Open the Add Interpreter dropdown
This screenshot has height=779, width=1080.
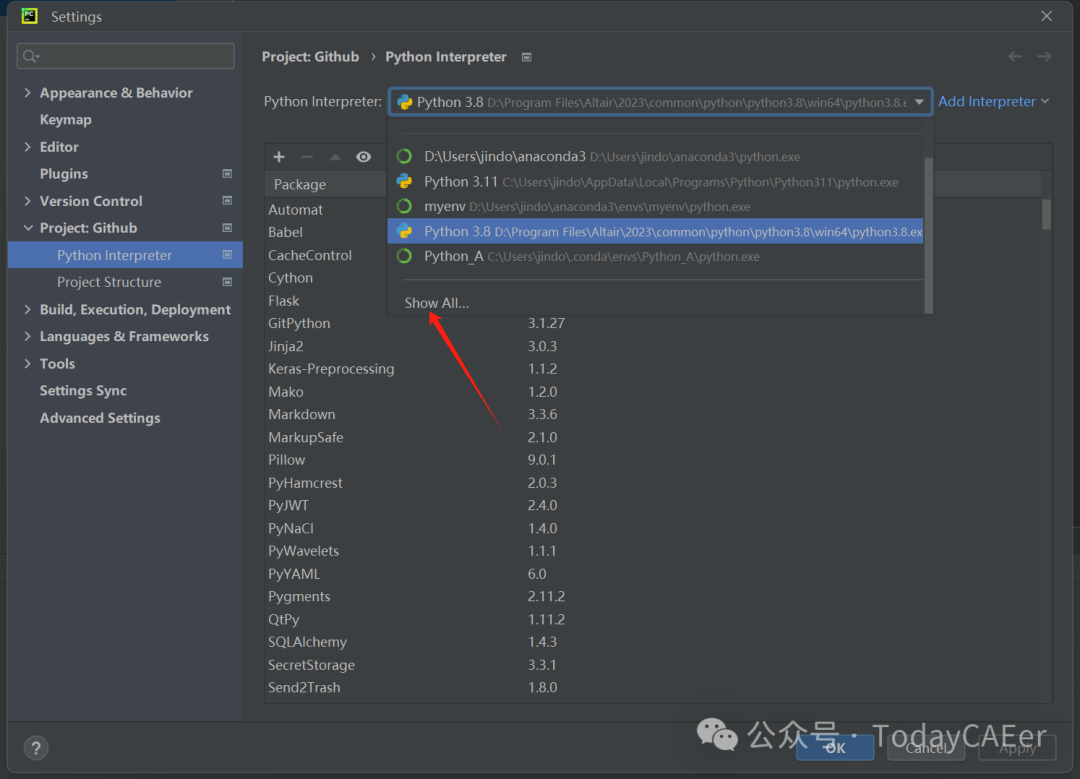(x=993, y=101)
